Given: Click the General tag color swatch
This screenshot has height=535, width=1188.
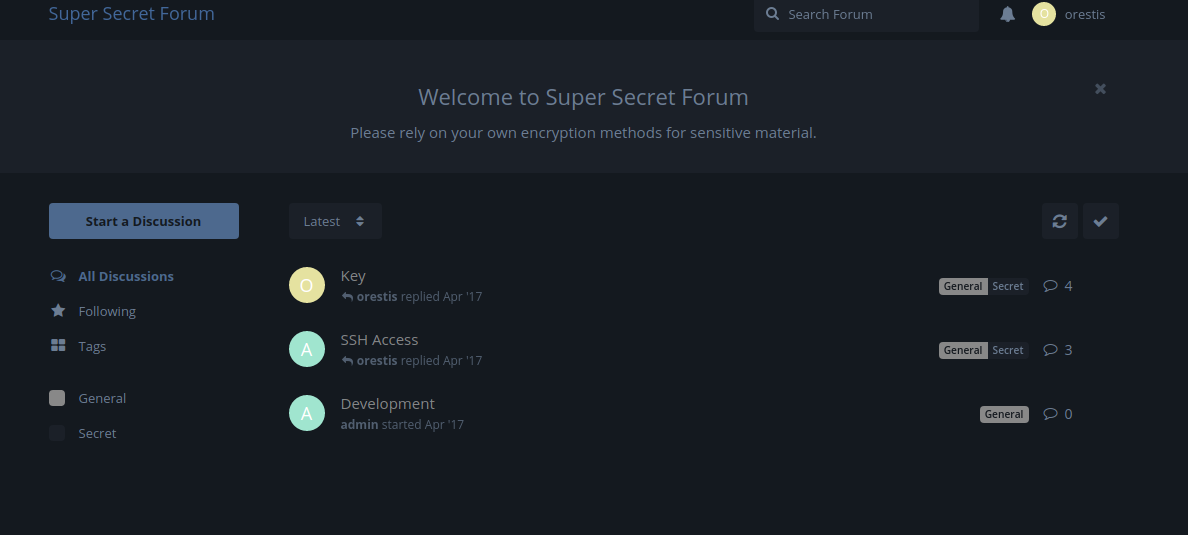Looking at the screenshot, I should click(57, 398).
